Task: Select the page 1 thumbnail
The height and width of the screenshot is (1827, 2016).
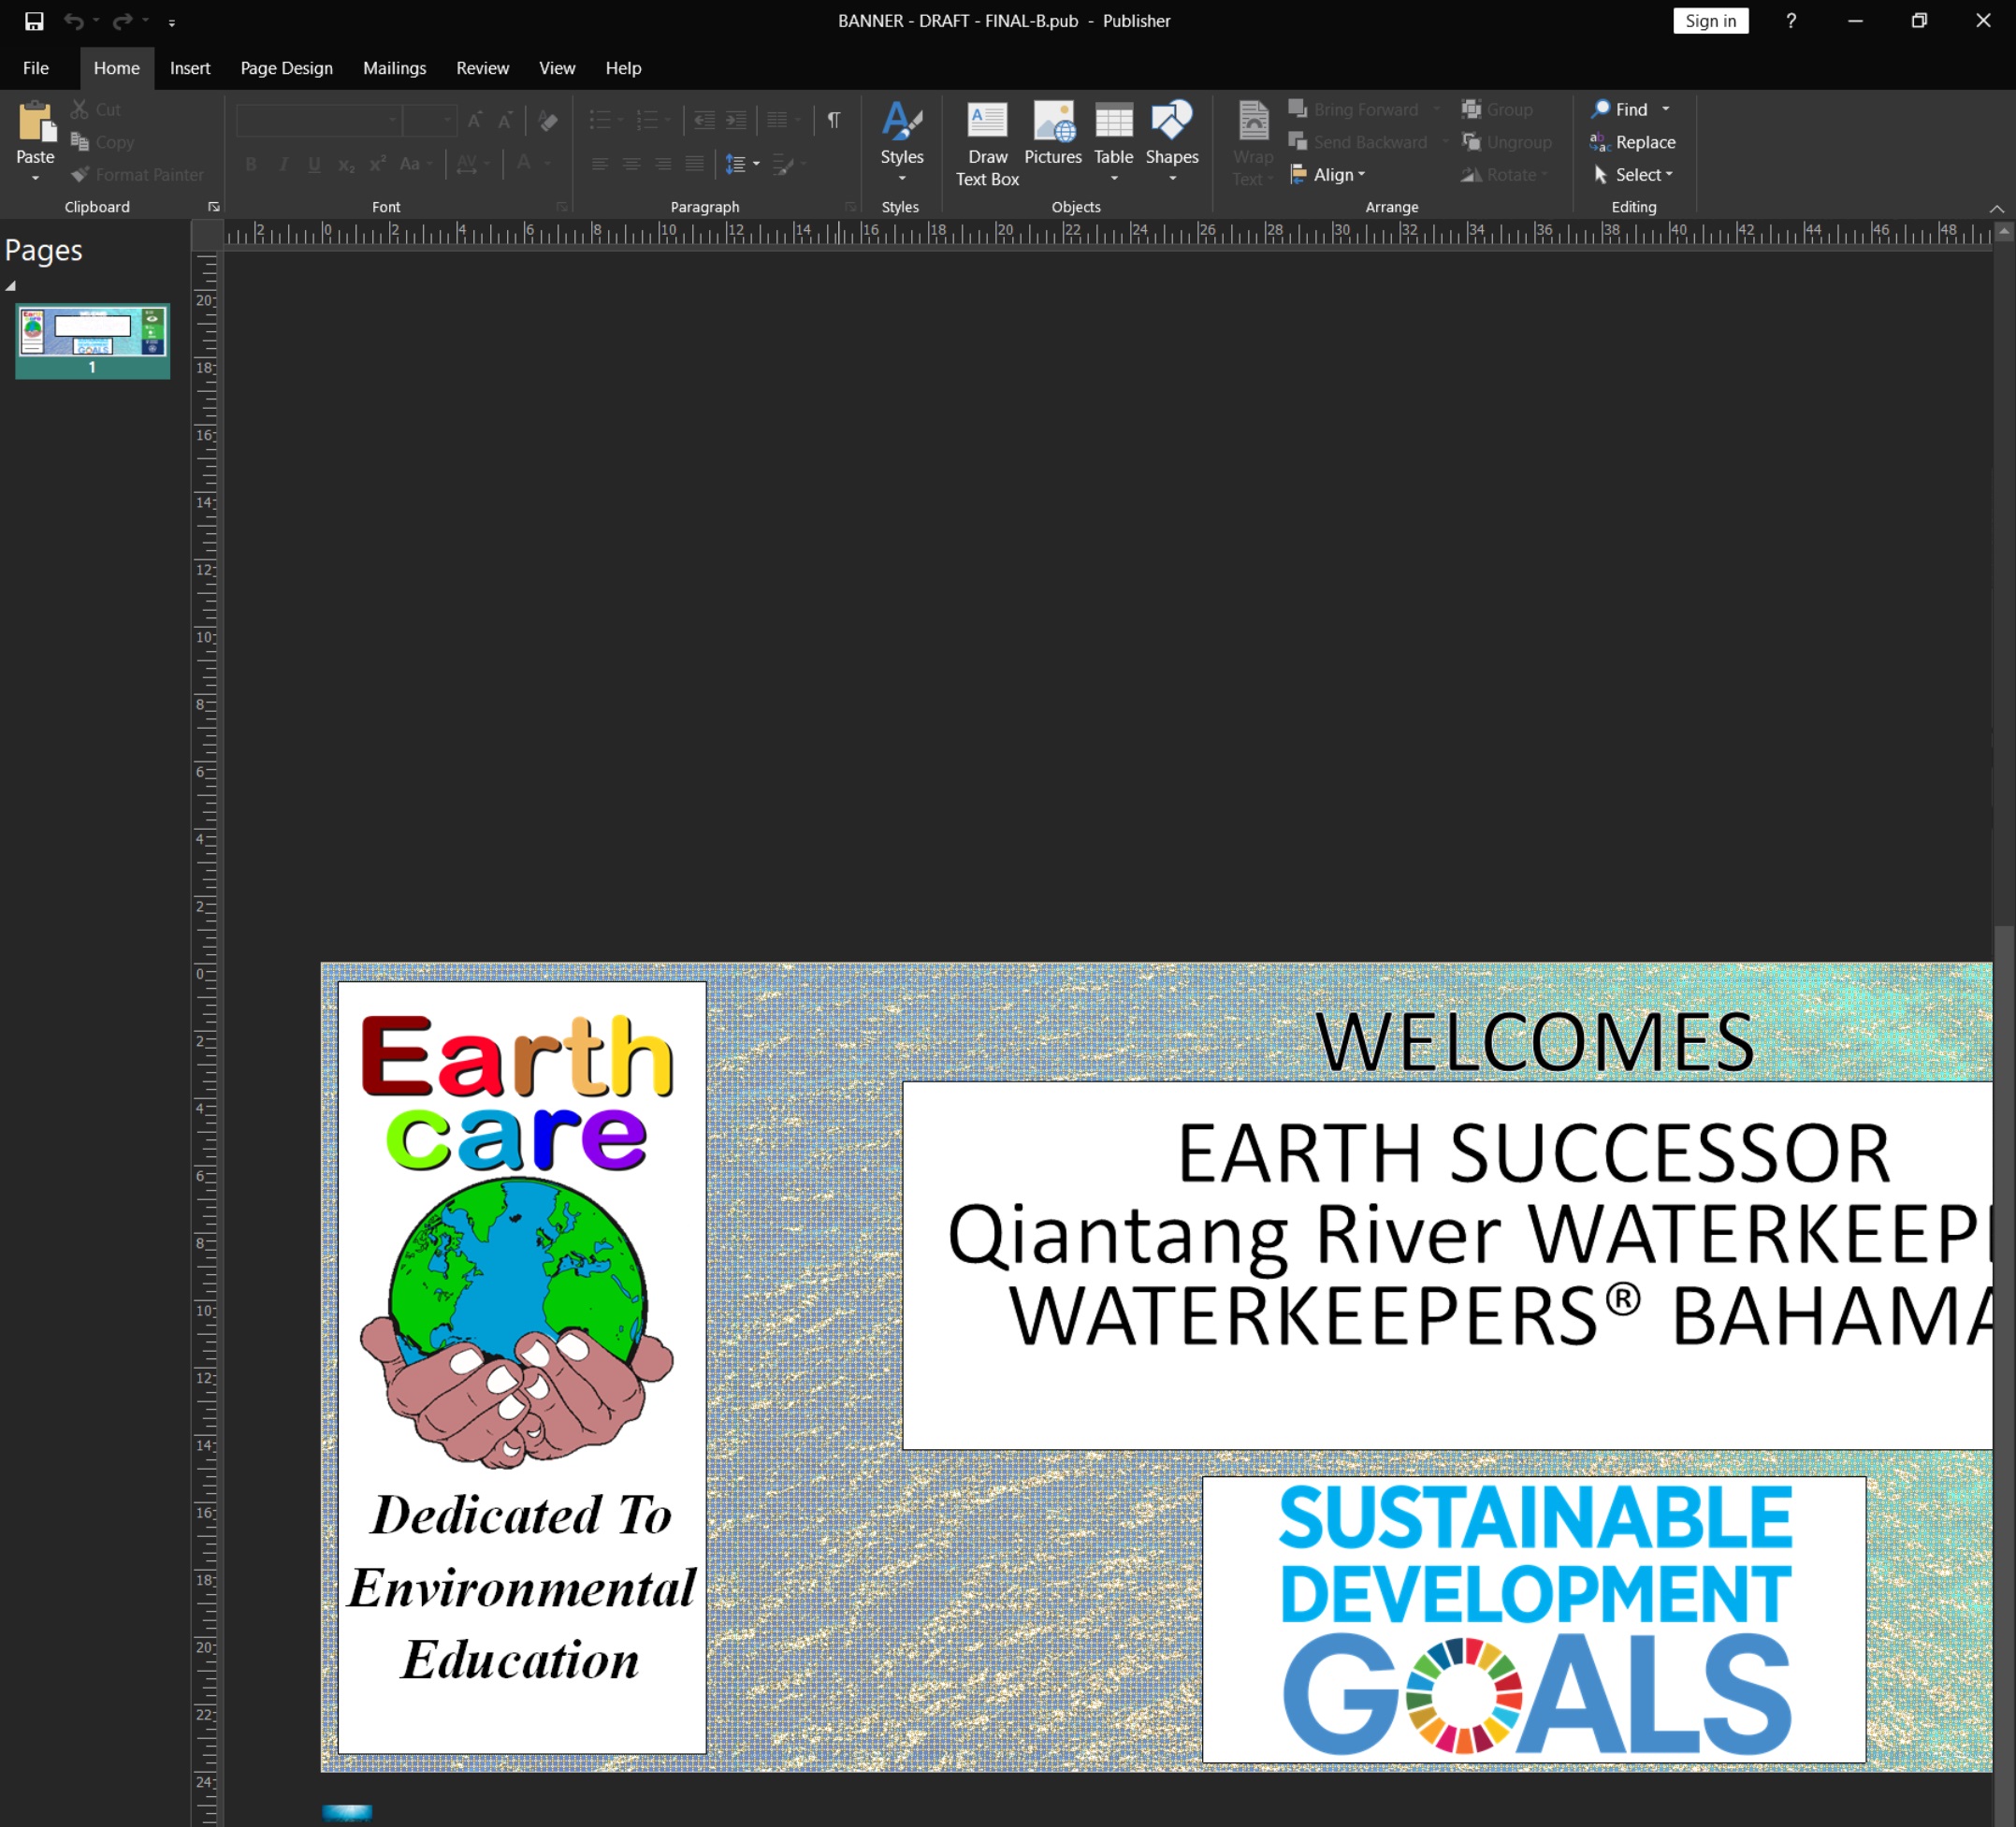Action: [92, 334]
